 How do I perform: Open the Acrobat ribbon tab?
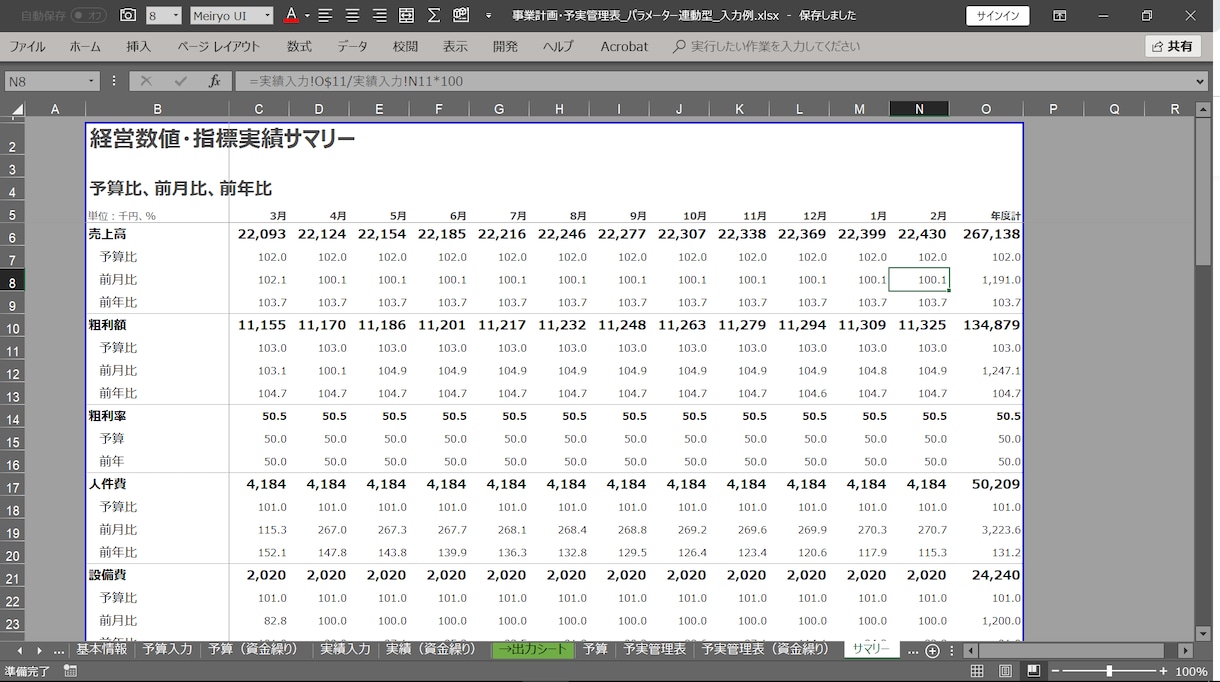[624, 46]
